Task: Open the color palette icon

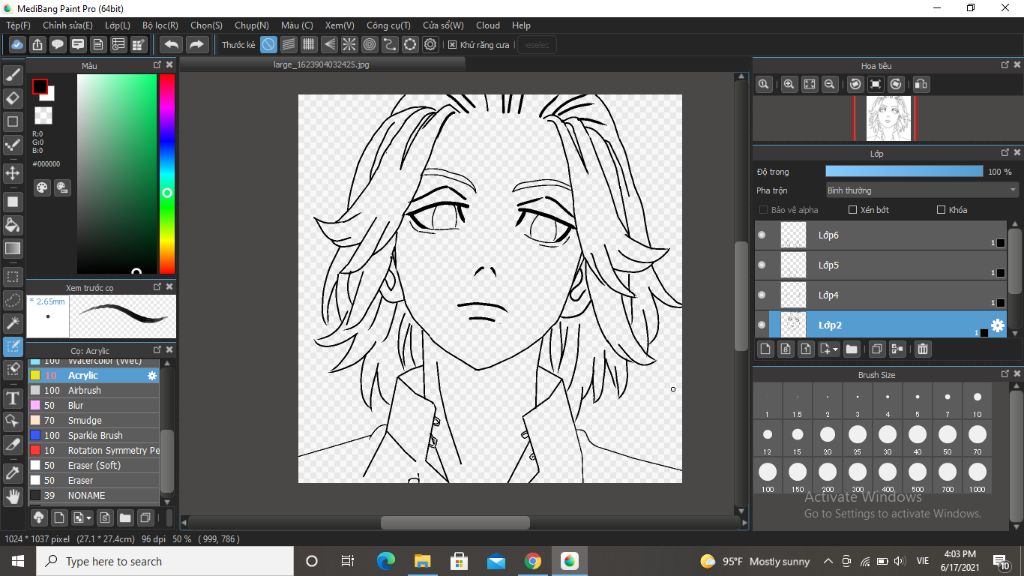Action: [x=42, y=188]
